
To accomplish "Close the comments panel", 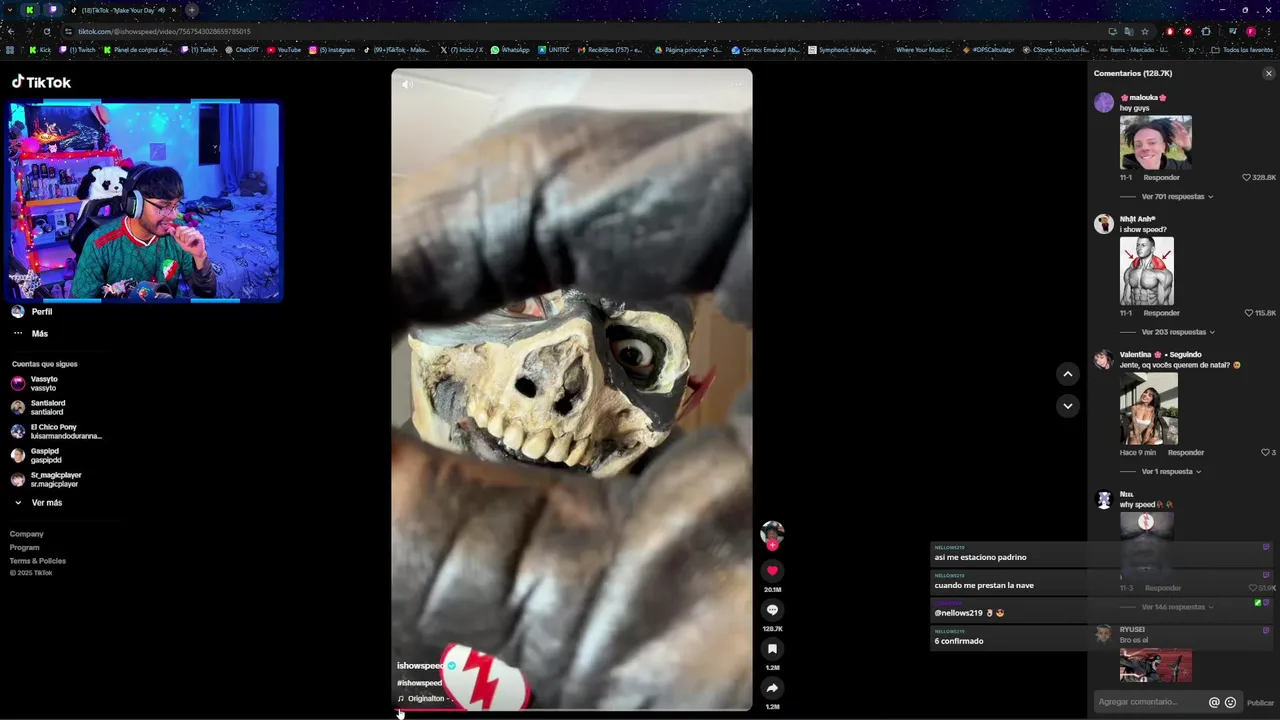I will 1269,73.
